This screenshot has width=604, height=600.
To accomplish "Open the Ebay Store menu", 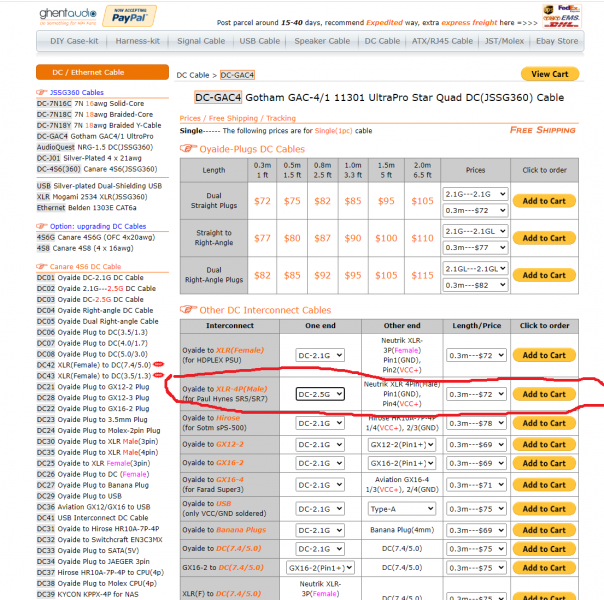I will coord(557,41).
